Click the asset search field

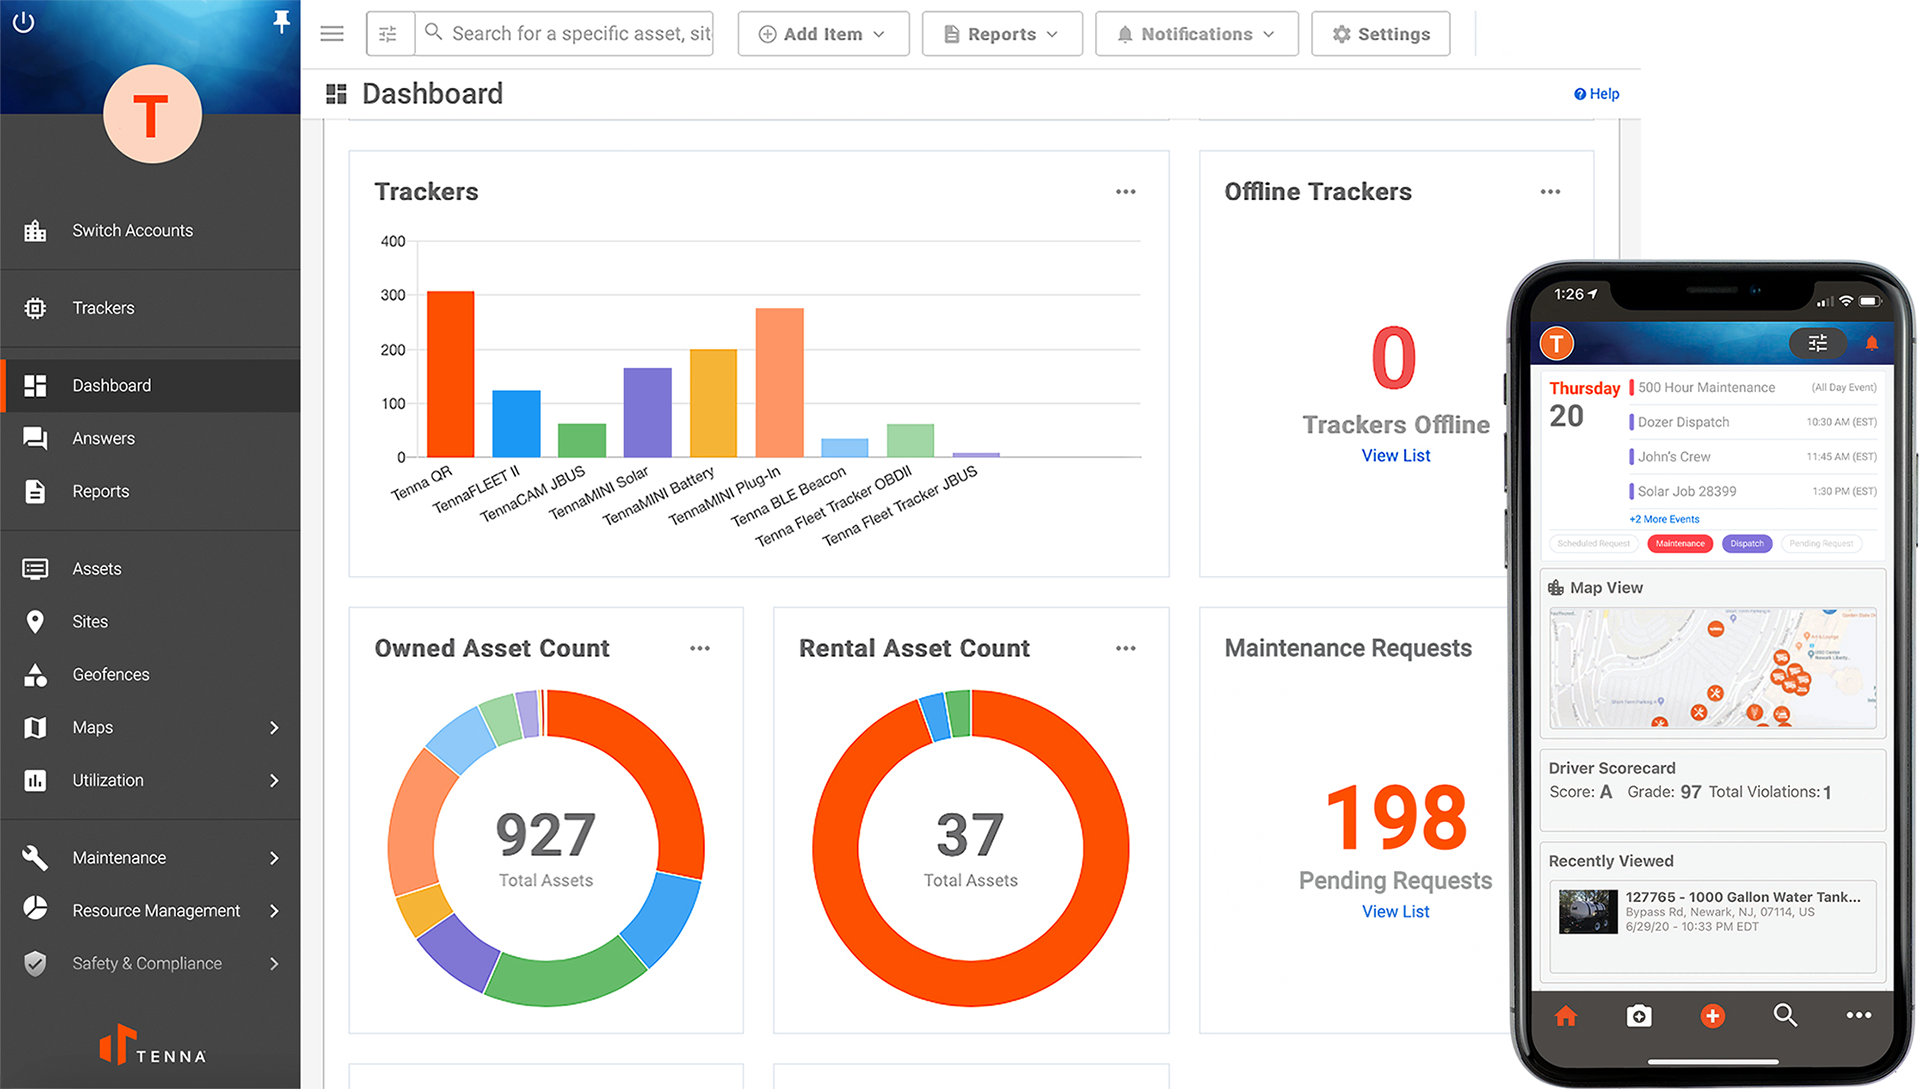coord(565,34)
